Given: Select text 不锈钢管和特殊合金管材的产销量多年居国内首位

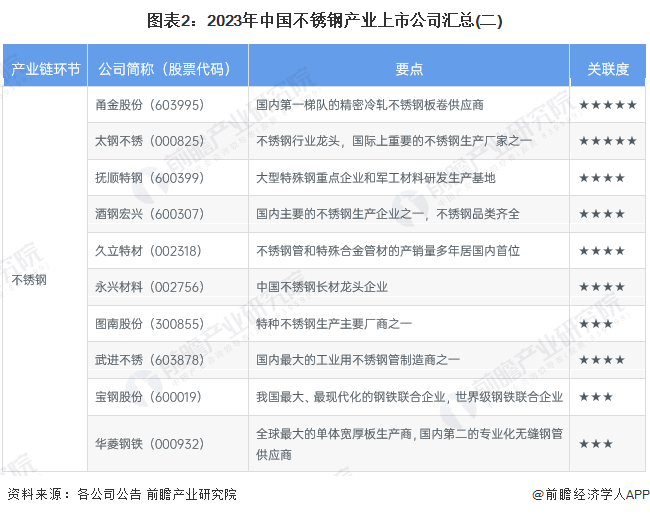Looking at the screenshot, I should click(388, 251).
